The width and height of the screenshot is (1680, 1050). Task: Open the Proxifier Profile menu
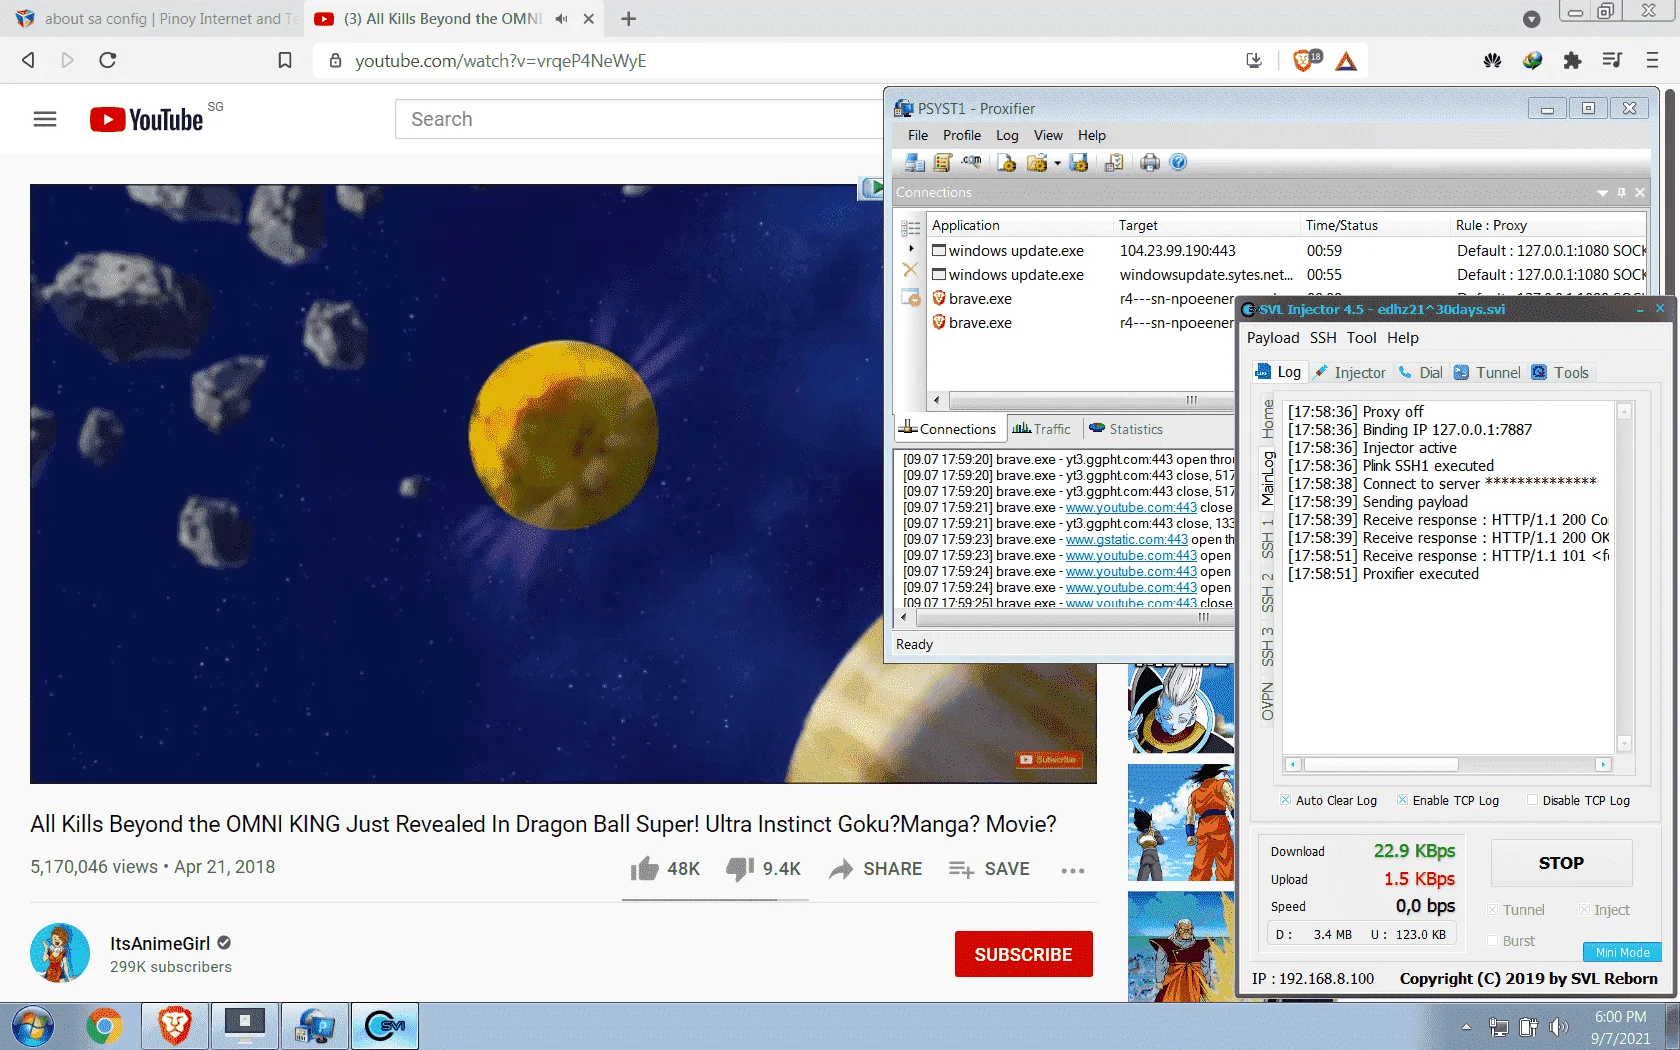(962, 135)
